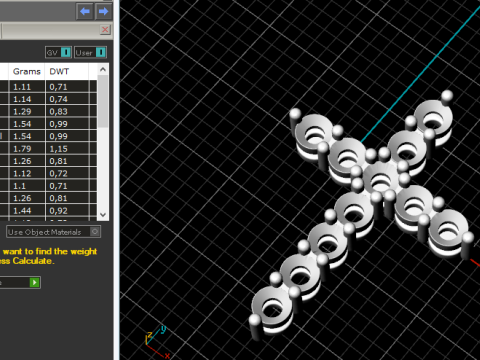Select the 1.29 grams cell
480x360 pixels.
27,112
